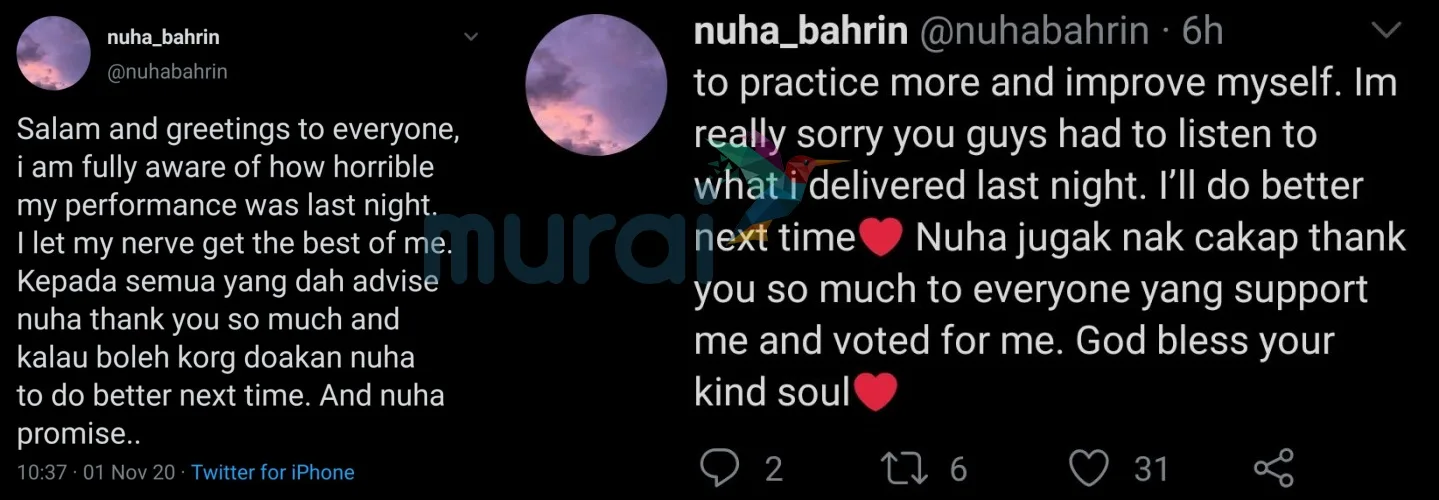Viewport: 1439px width, 500px height.
Task: Open the Twitter for iPhone link
Action: pos(273,472)
